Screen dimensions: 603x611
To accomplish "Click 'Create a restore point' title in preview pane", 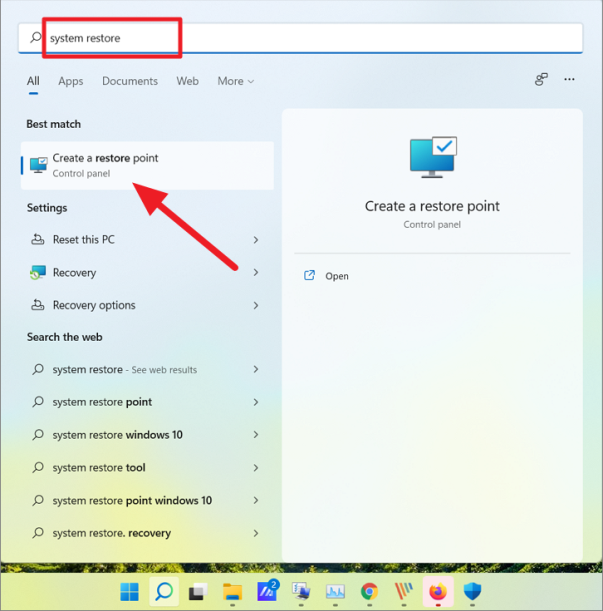I will (432, 206).
